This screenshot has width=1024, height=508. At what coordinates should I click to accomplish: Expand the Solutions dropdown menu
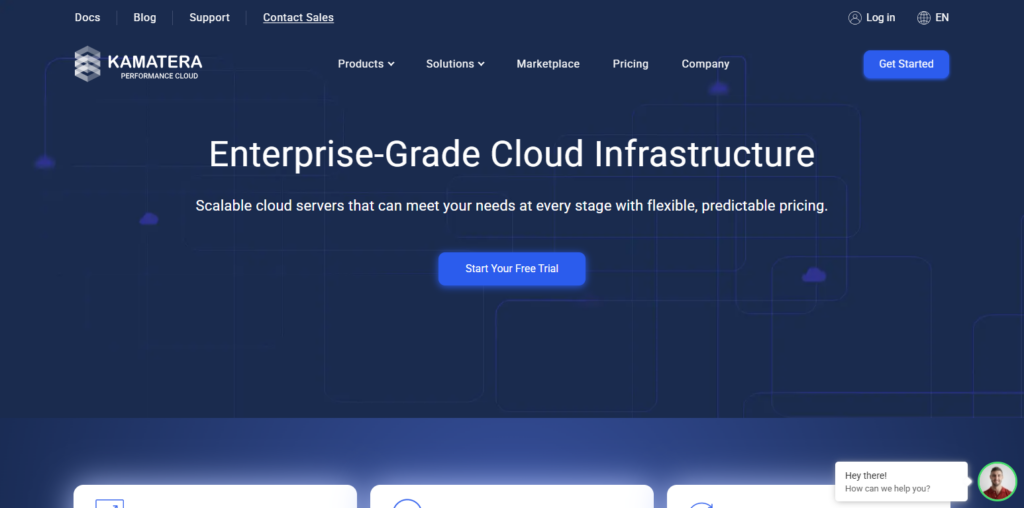click(x=455, y=64)
